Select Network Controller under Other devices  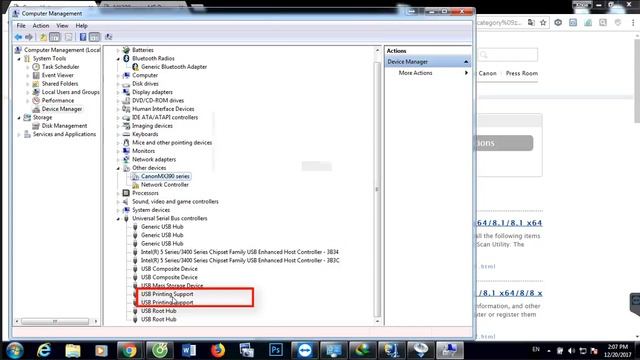coord(164,185)
